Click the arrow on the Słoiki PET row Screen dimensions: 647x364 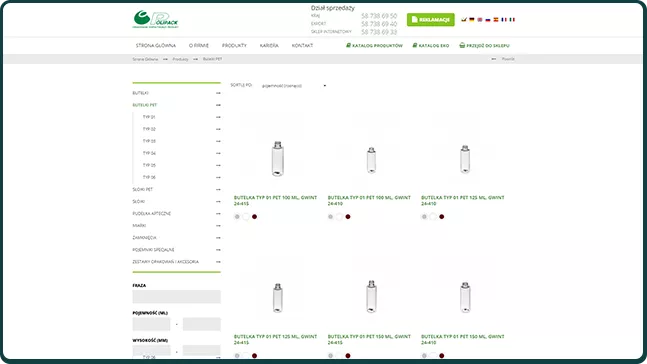[218, 189]
